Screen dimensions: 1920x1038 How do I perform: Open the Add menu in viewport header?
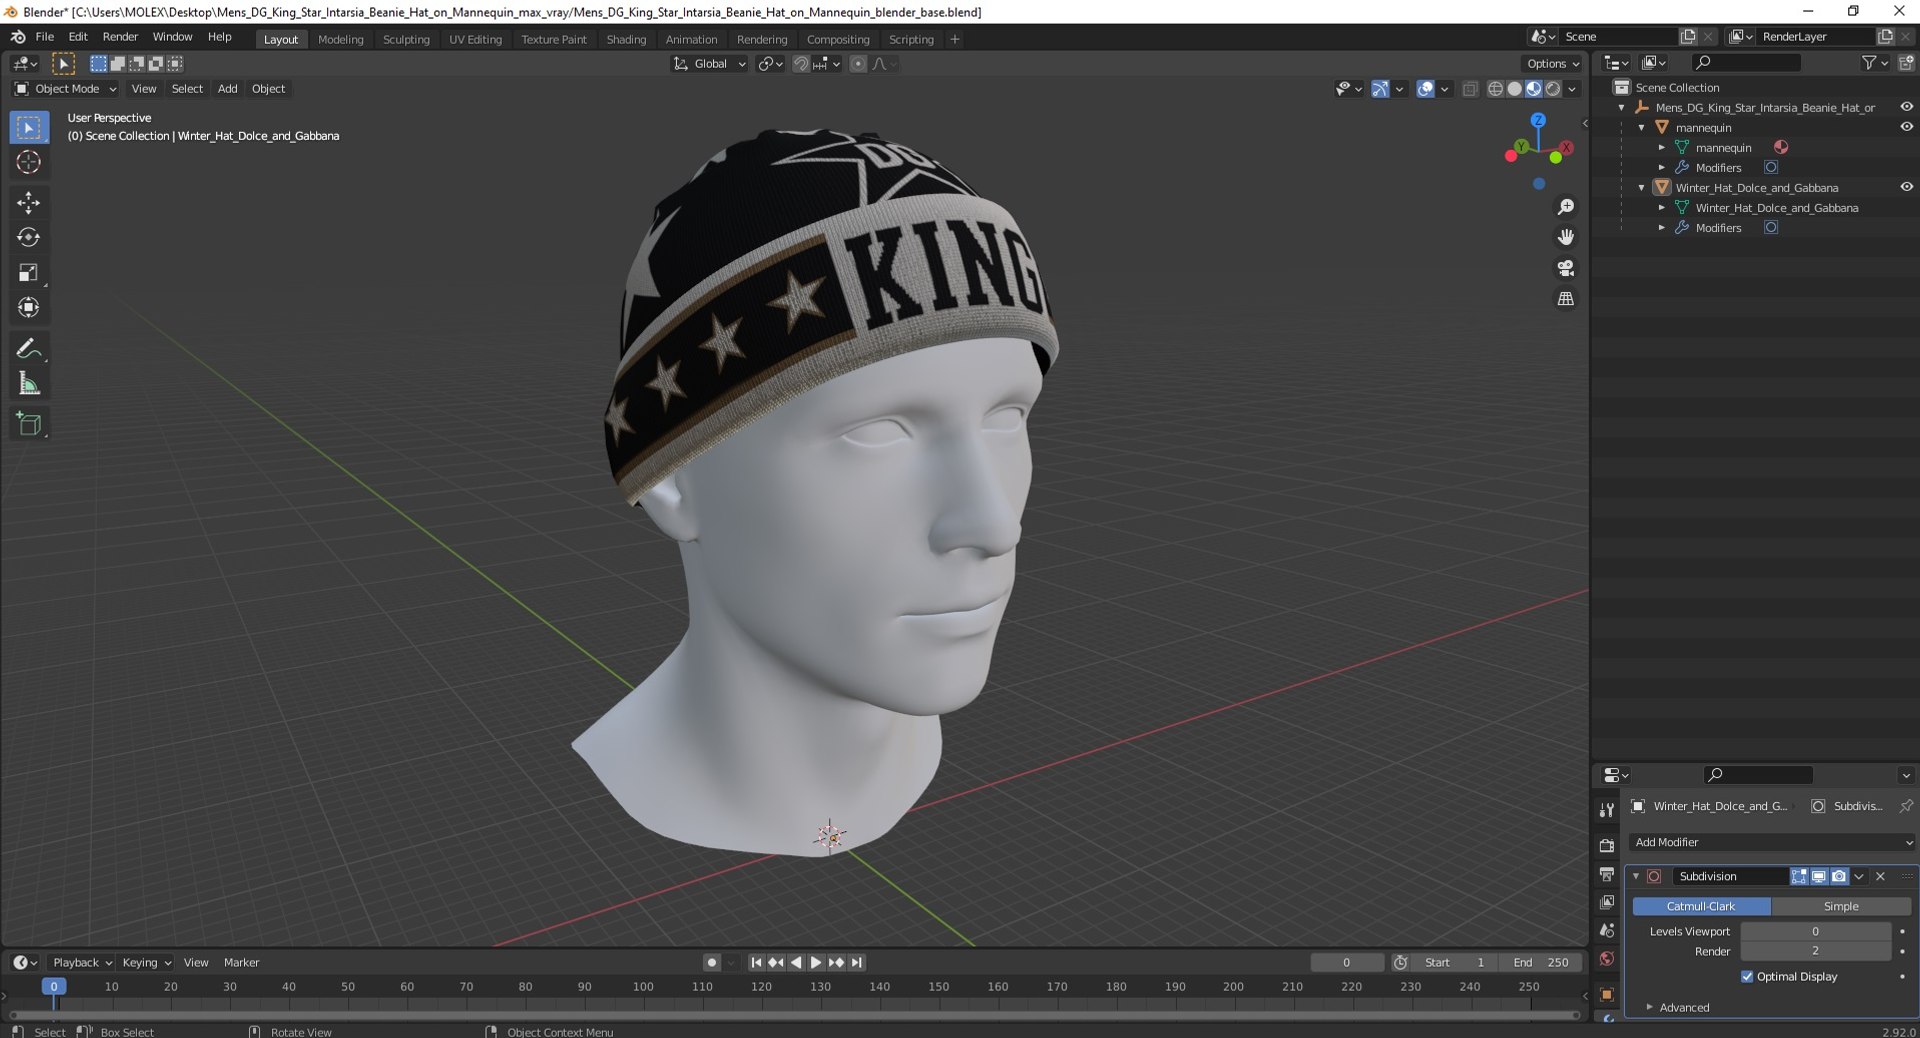click(228, 89)
